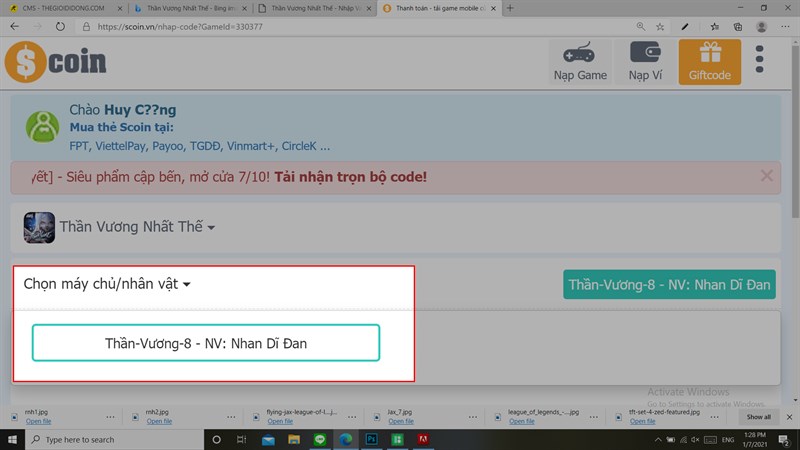The image size is (800, 450).
Task: Open the notification center icon
Action: [x=784, y=439]
